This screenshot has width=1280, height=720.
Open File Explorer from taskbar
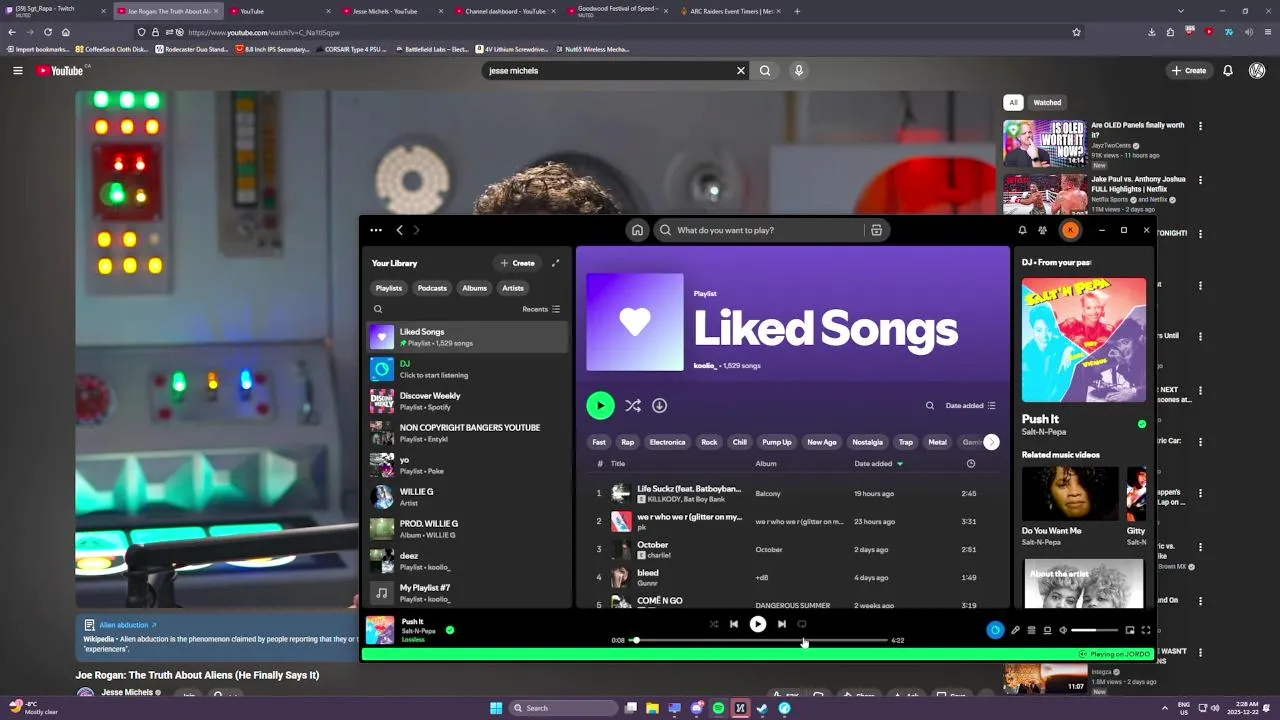pyautogui.click(x=652, y=708)
